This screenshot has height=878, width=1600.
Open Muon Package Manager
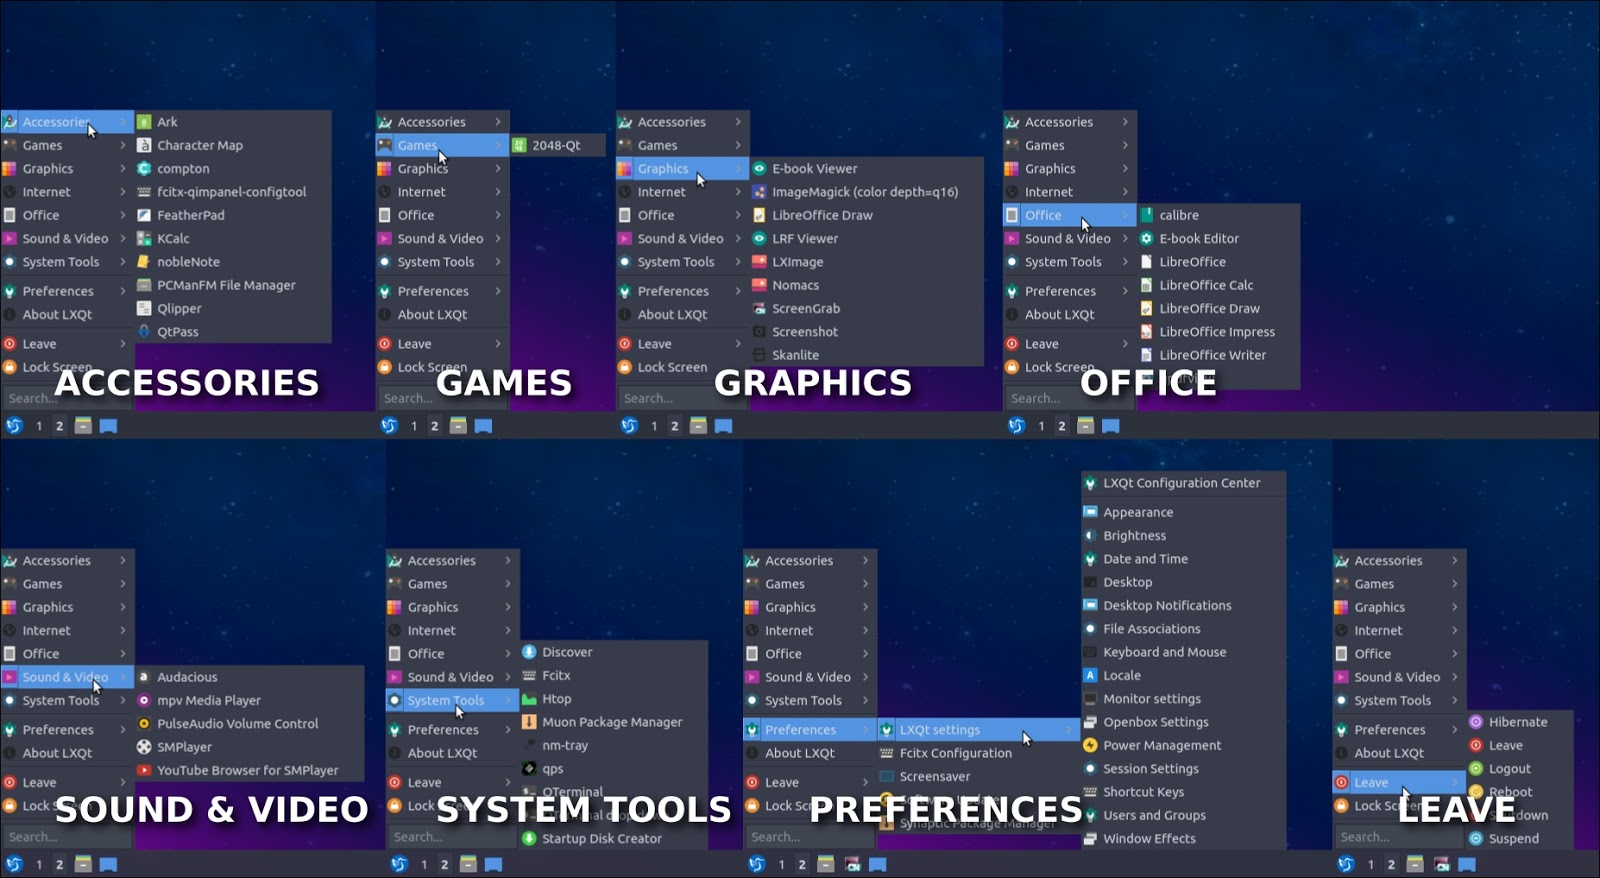tap(613, 722)
